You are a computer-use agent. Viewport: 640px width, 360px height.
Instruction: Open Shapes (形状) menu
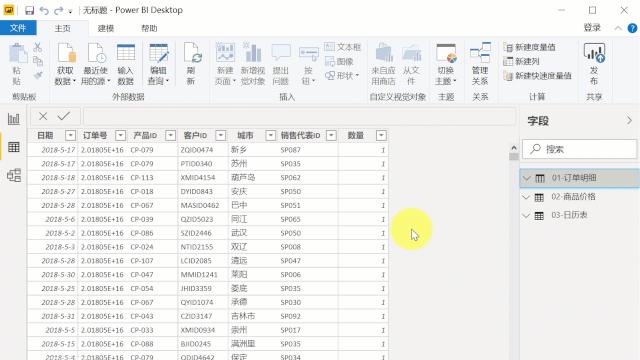[342, 76]
